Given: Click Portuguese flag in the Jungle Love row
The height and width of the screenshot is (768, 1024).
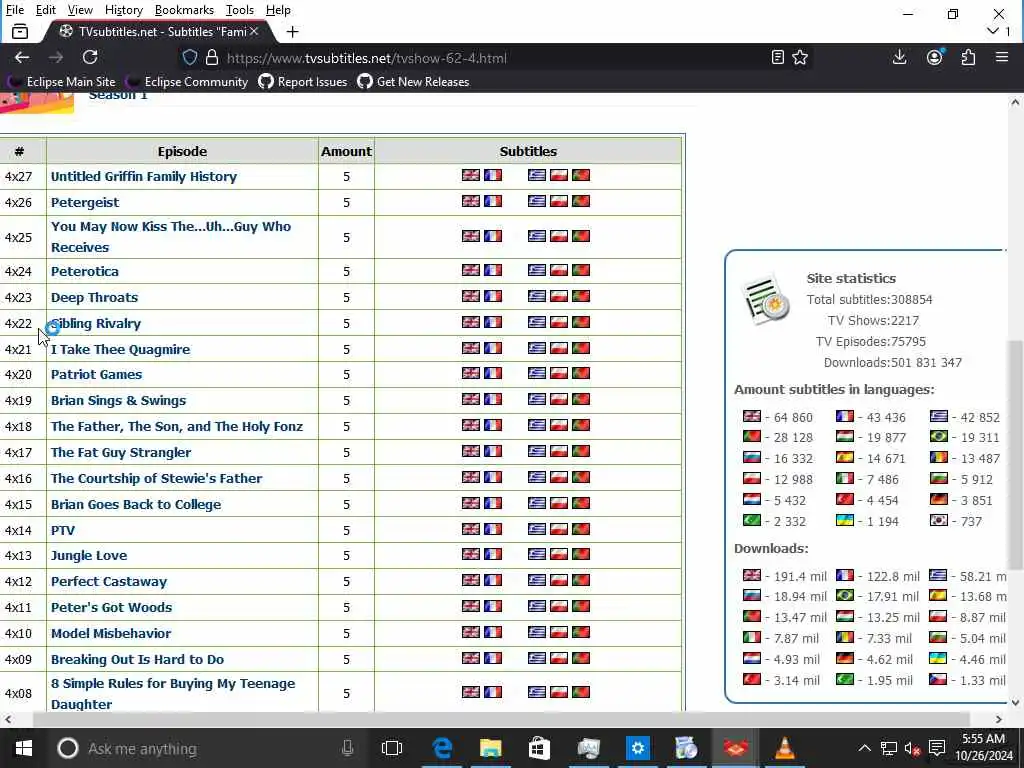Looking at the screenshot, I should coord(581,554).
